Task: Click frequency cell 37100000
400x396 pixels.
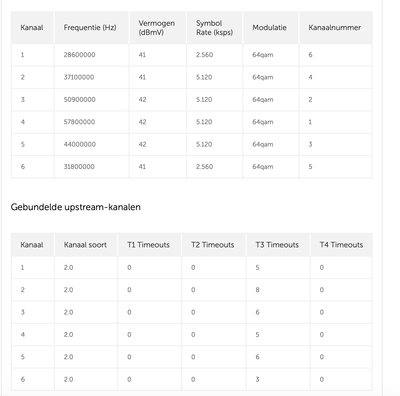Action: click(79, 77)
